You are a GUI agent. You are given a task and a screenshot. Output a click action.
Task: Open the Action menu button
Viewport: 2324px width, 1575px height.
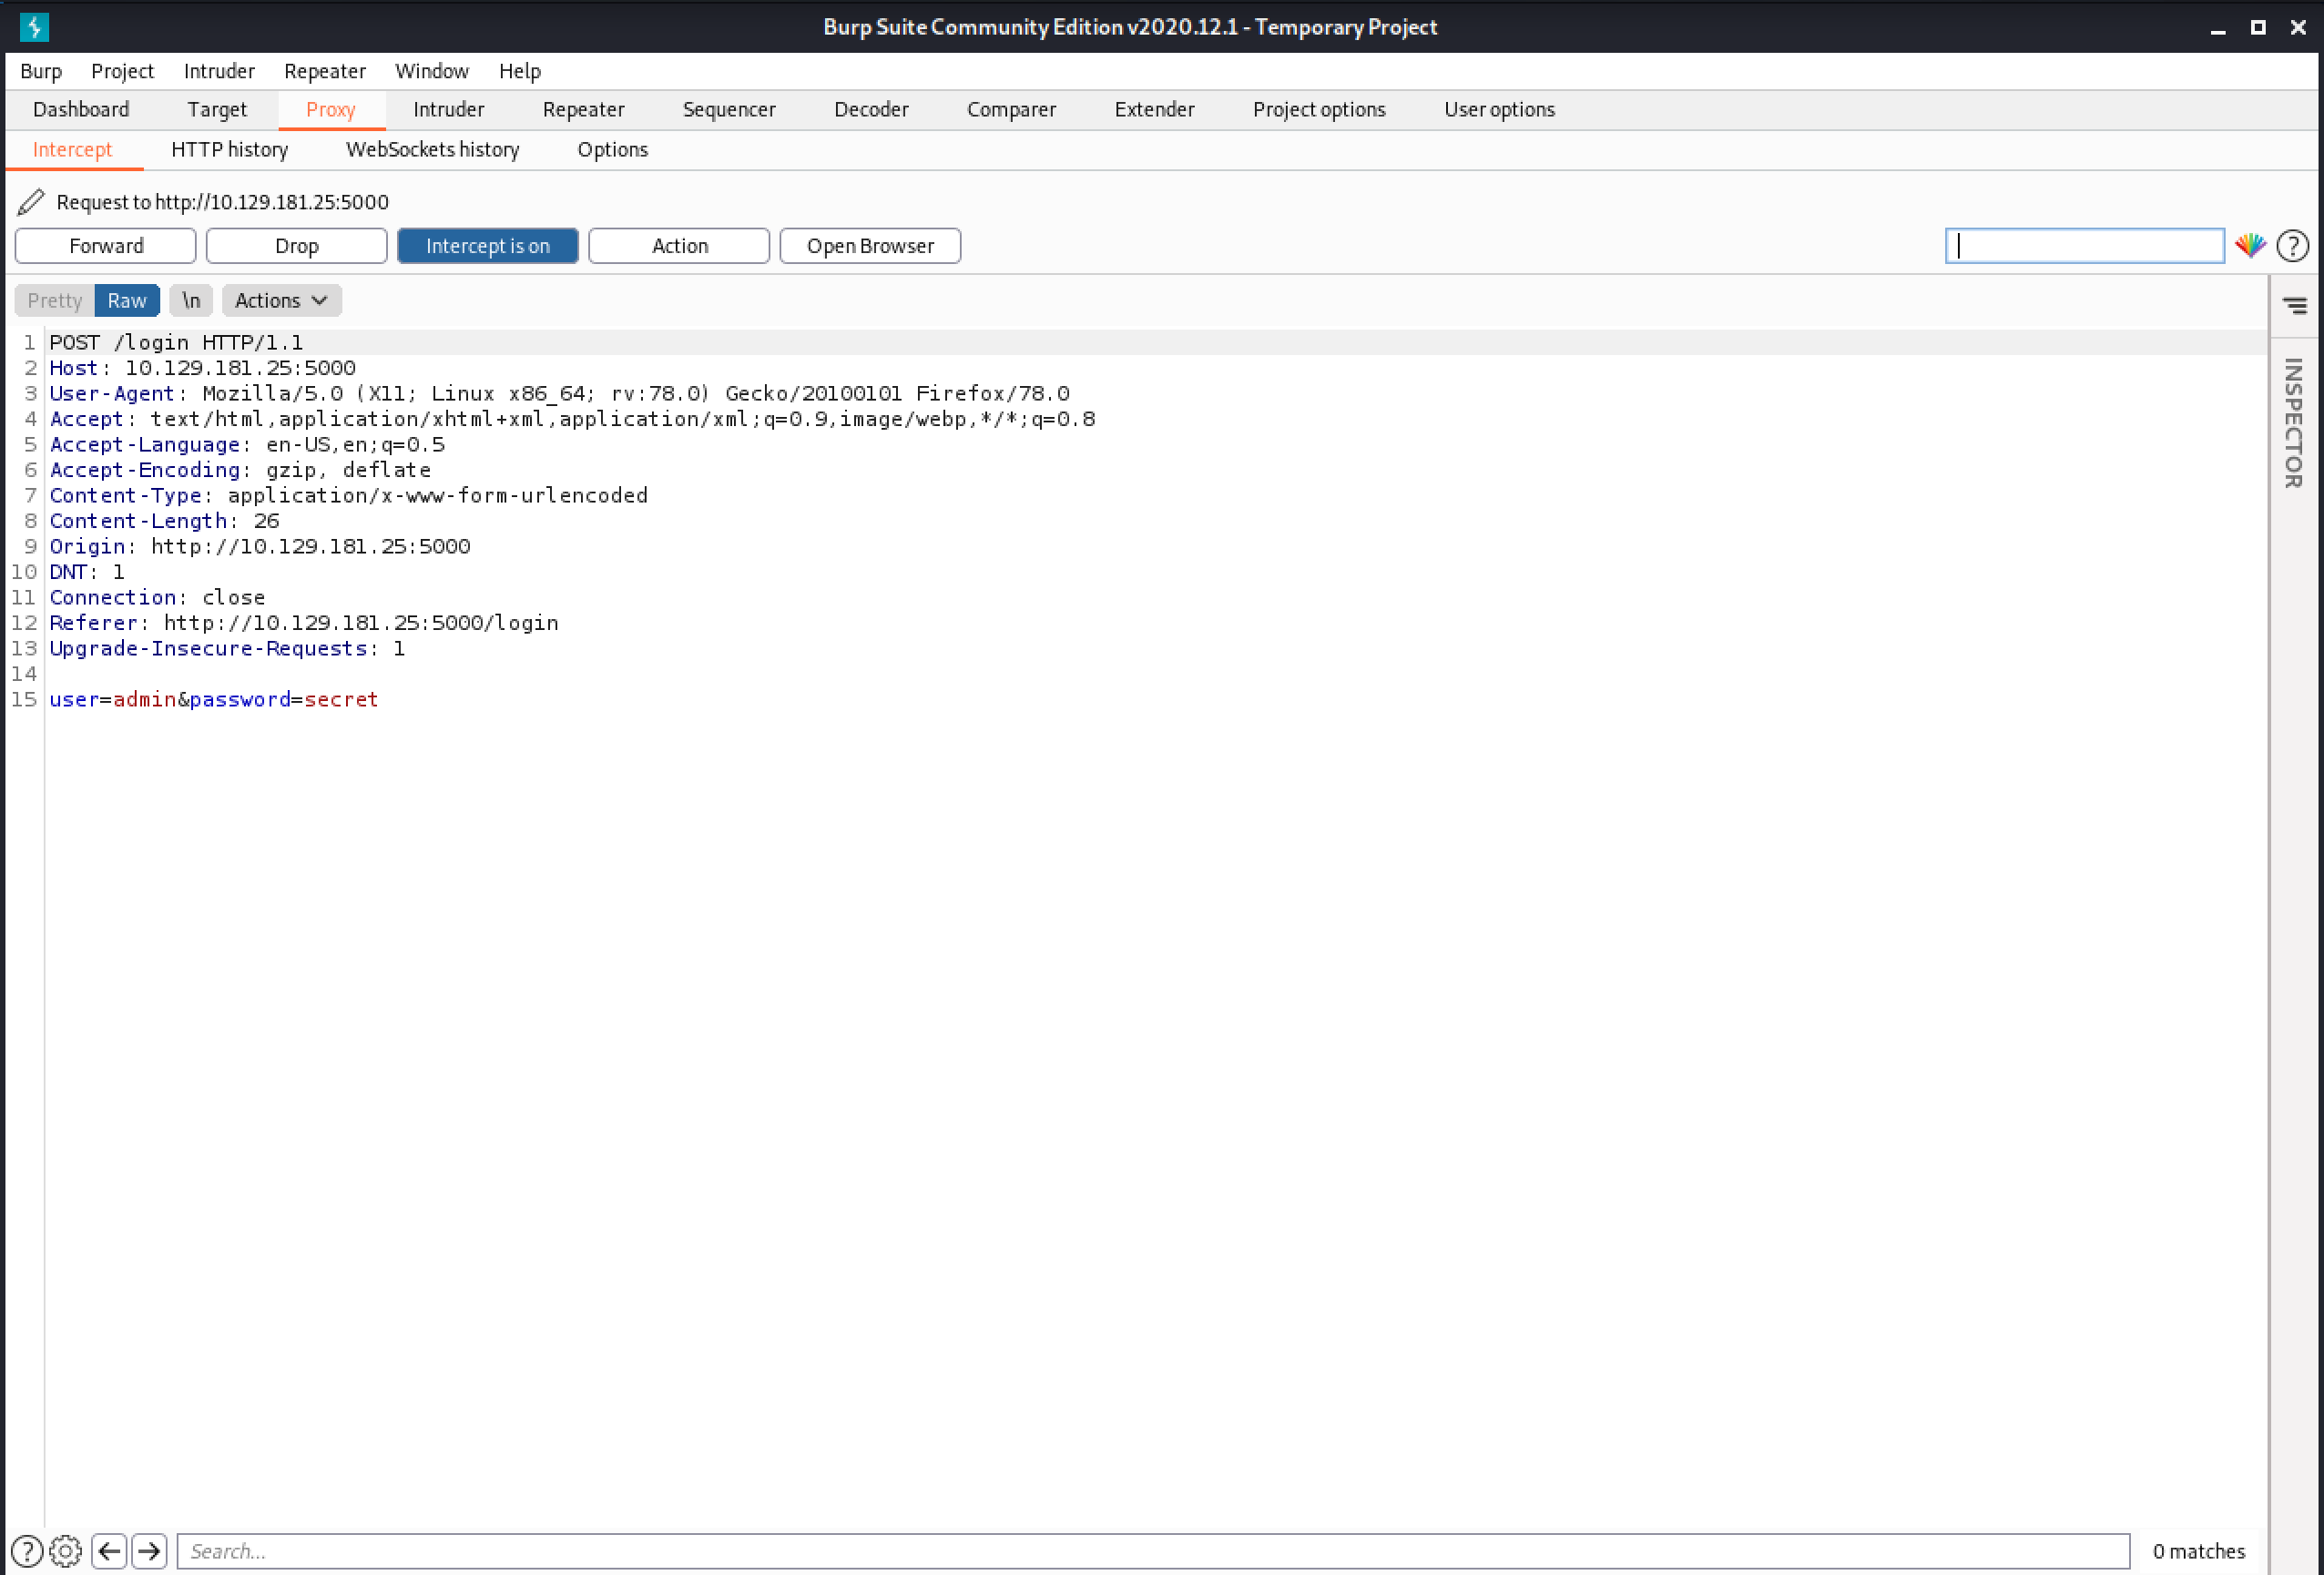(x=679, y=246)
